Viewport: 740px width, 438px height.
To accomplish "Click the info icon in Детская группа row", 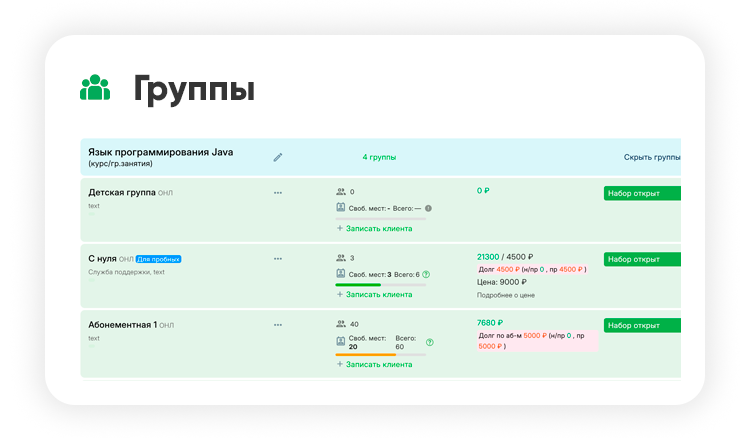I will [x=427, y=208].
